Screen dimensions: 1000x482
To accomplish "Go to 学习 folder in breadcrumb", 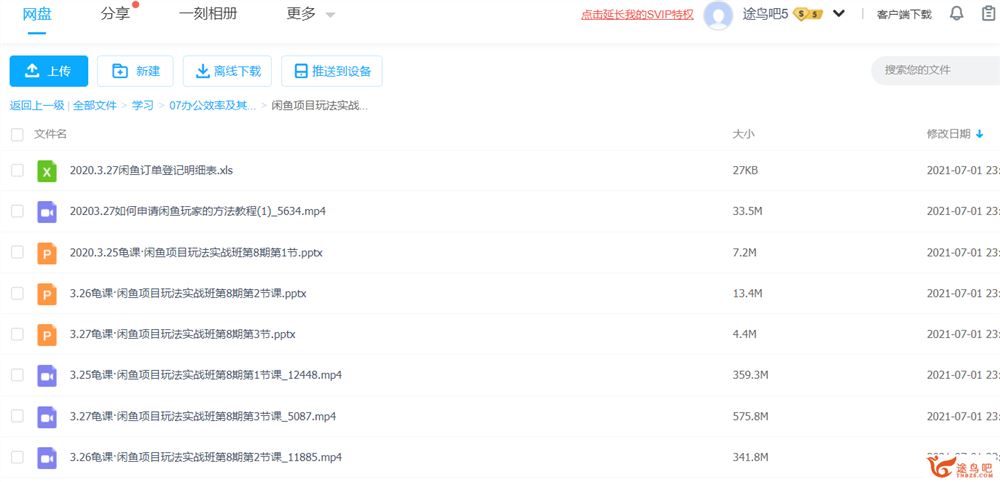I will (143, 106).
